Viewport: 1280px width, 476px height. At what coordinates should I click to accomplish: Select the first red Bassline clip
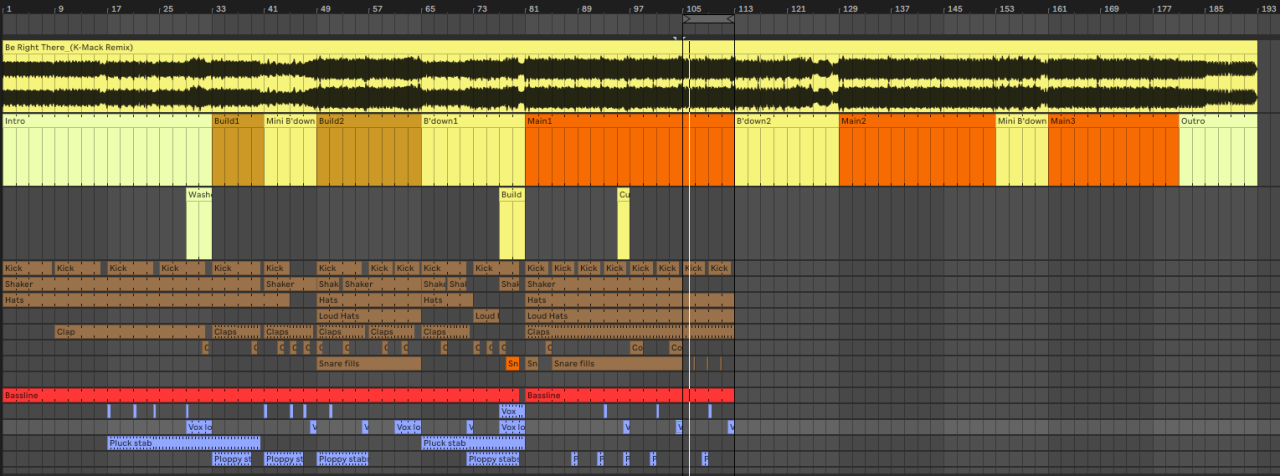[x=260, y=396]
